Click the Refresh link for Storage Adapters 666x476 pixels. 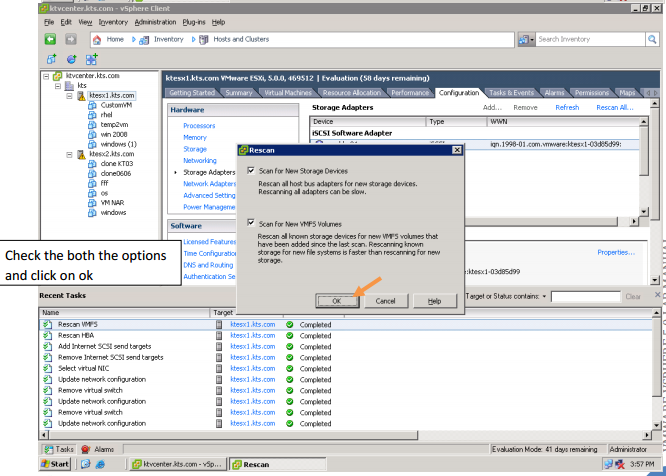click(x=567, y=107)
